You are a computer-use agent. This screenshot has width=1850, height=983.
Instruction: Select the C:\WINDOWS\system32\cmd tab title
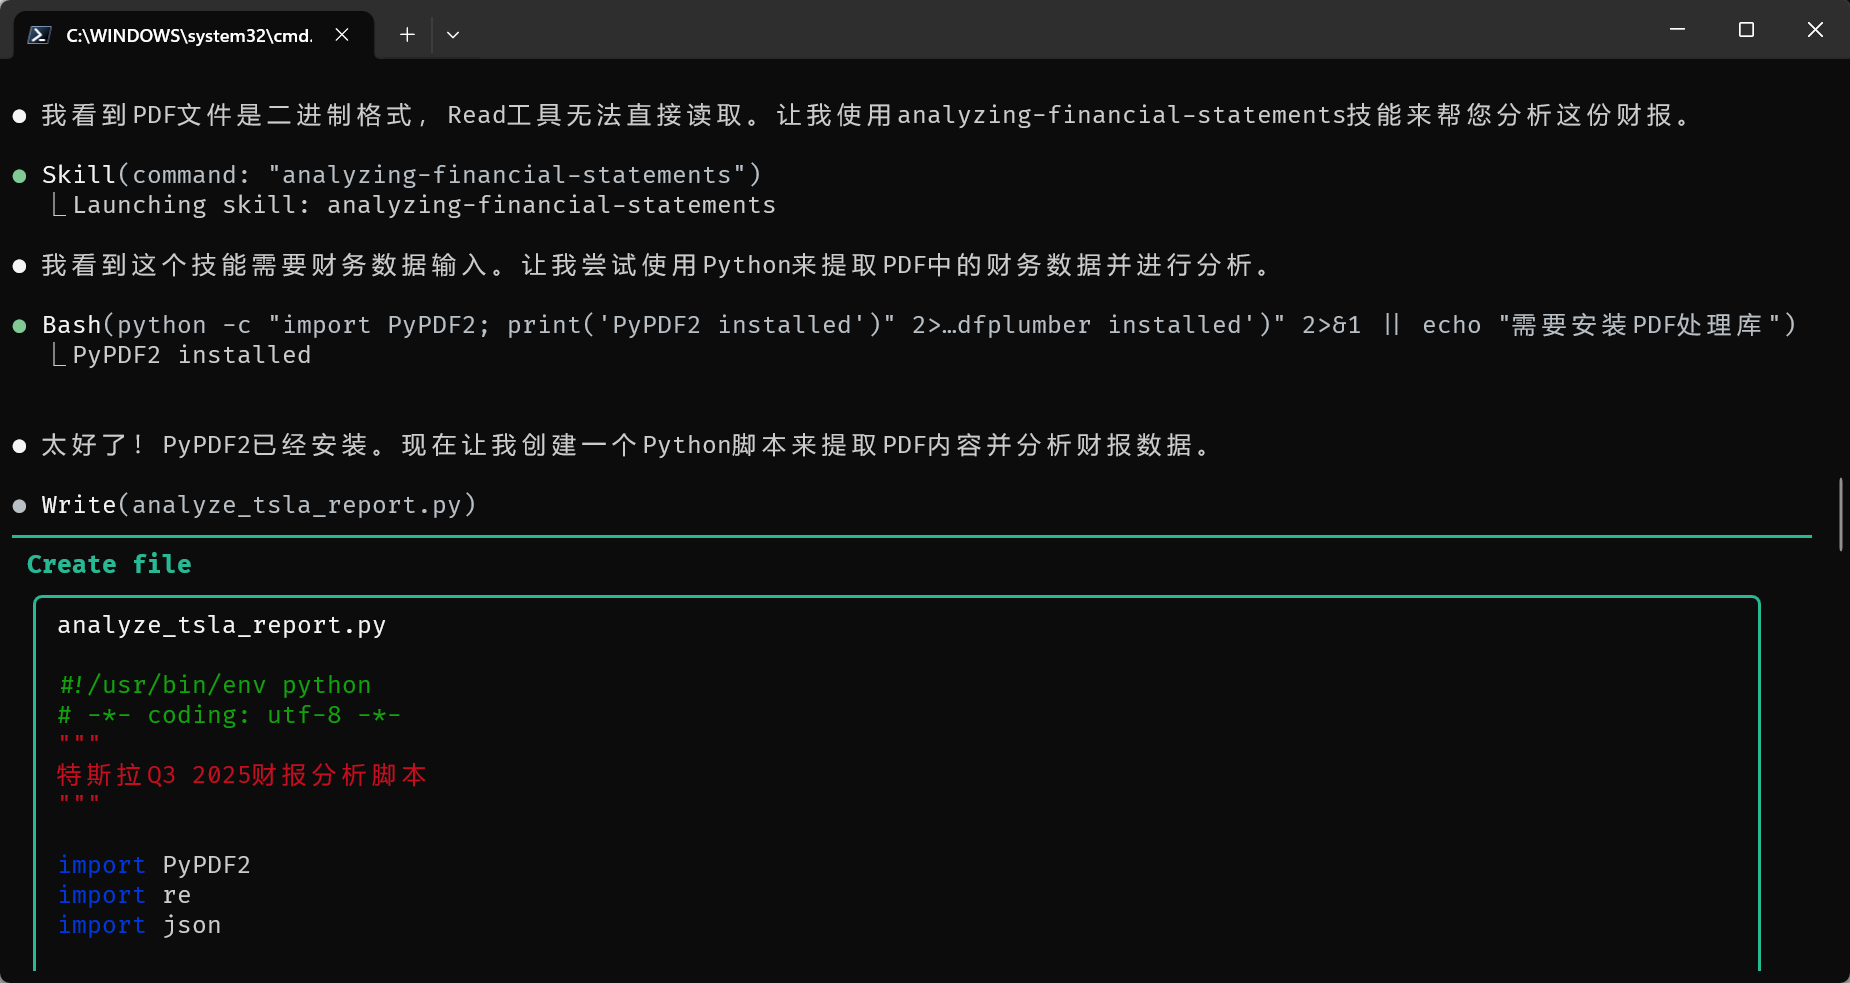point(189,35)
